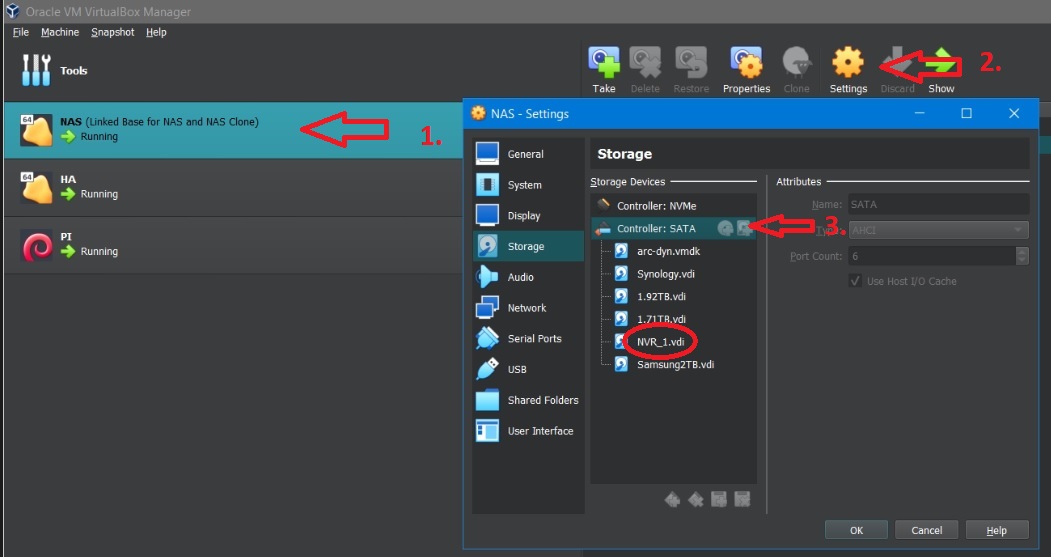Click the add attachment icon below storage tree

719,499
